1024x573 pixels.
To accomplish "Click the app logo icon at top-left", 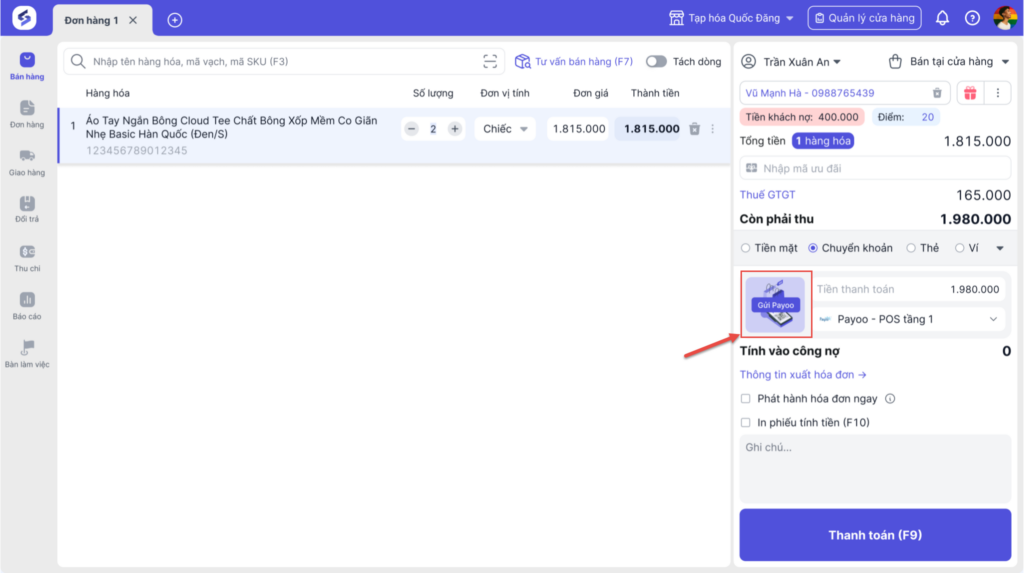I will pyautogui.click(x=24, y=18).
